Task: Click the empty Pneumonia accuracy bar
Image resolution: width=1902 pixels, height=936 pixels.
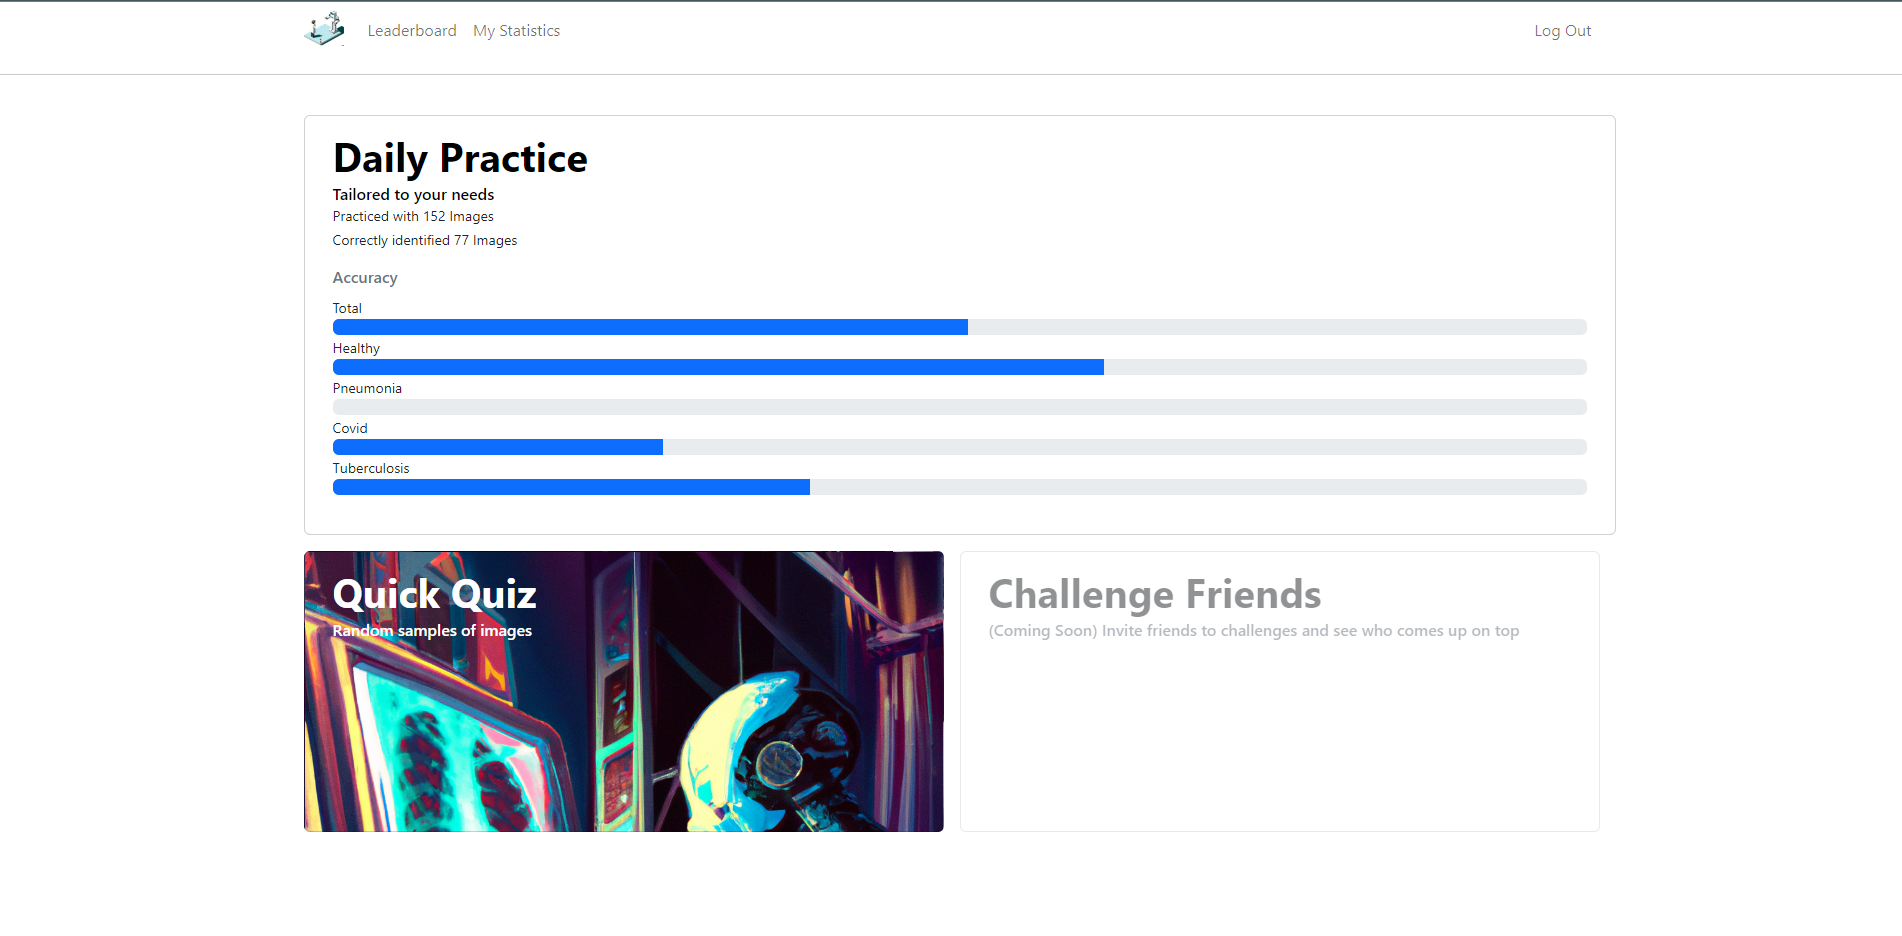Action: coord(960,407)
